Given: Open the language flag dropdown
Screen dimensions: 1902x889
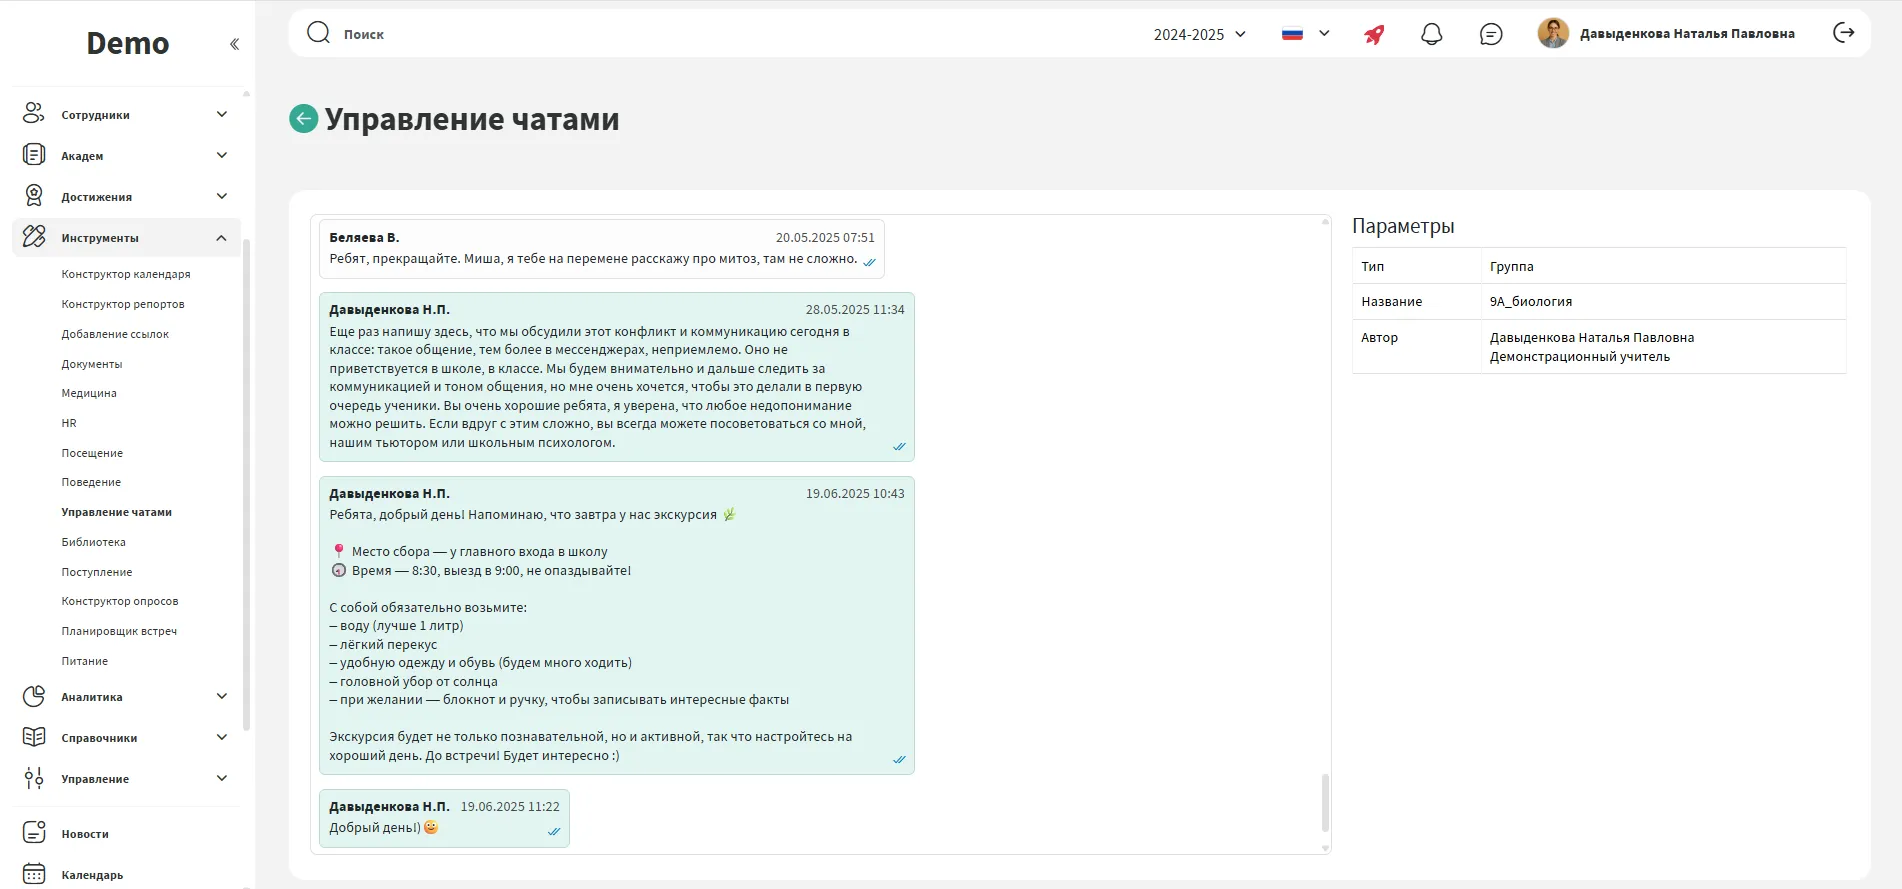Looking at the screenshot, I should [x=1305, y=33].
